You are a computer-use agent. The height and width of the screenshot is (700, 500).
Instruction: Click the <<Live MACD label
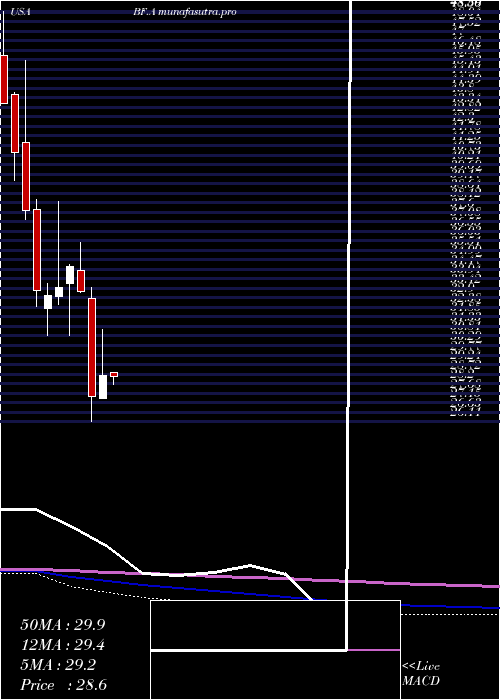[x=421, y=674]
